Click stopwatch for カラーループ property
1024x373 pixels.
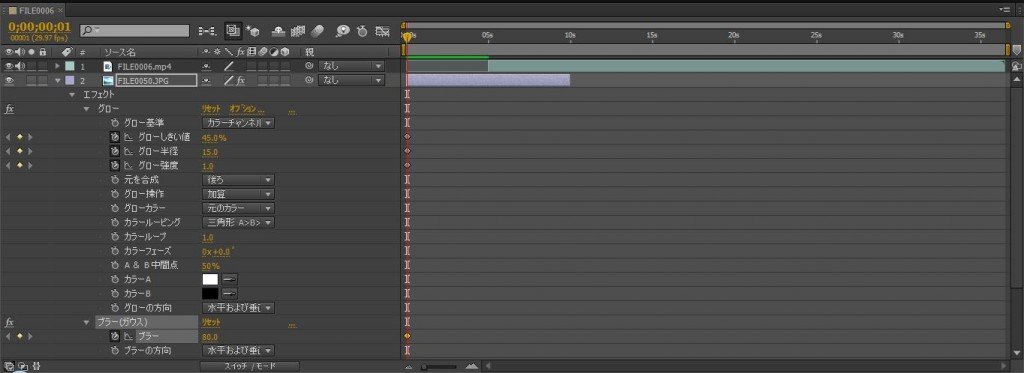(114, 237)
